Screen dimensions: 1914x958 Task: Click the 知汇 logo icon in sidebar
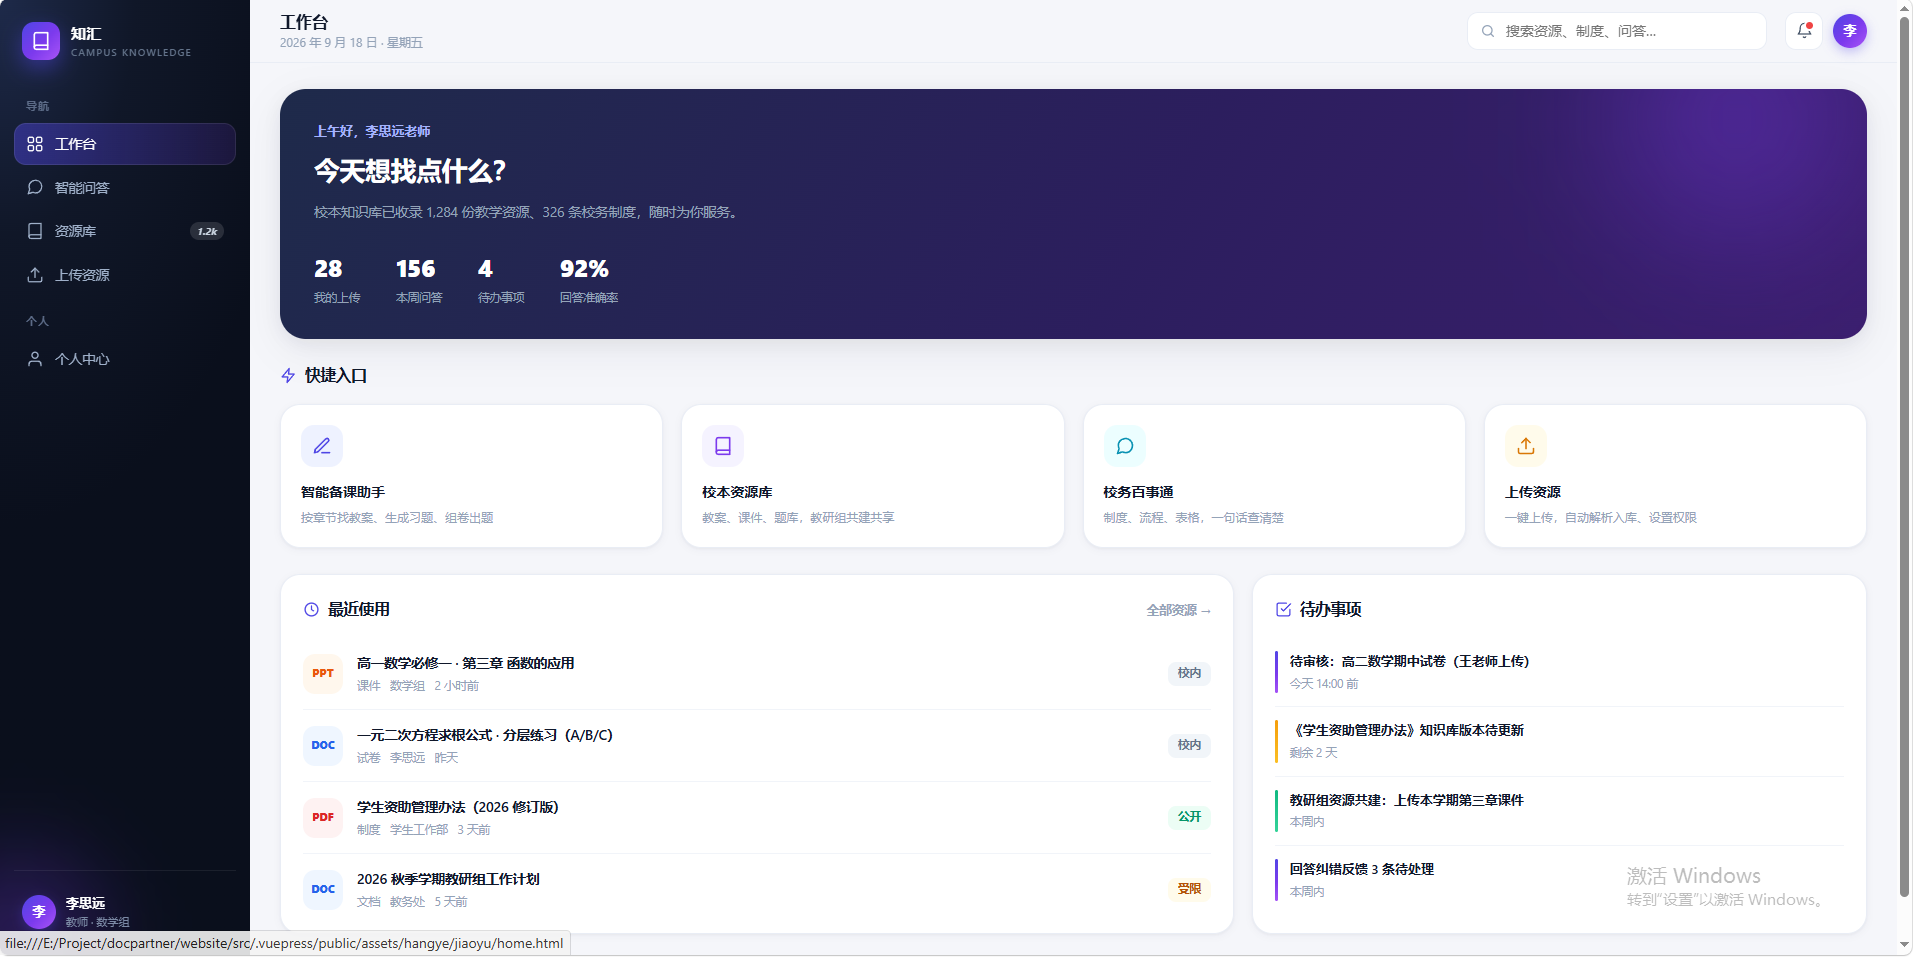(41, 41)
